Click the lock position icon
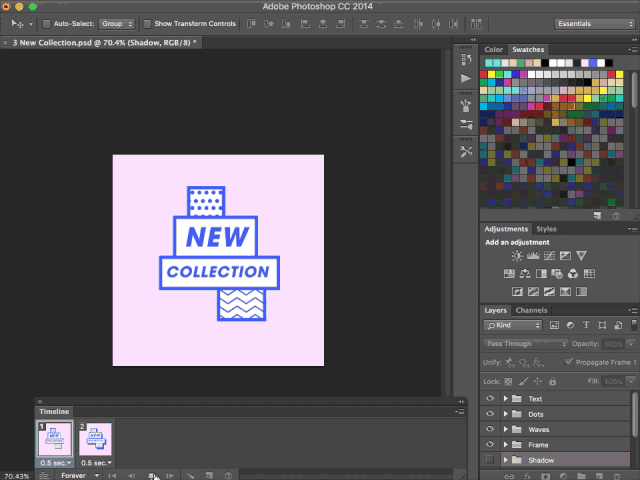Image resolution: width=640 pixels, height=480 pixels. click(538, 381)
